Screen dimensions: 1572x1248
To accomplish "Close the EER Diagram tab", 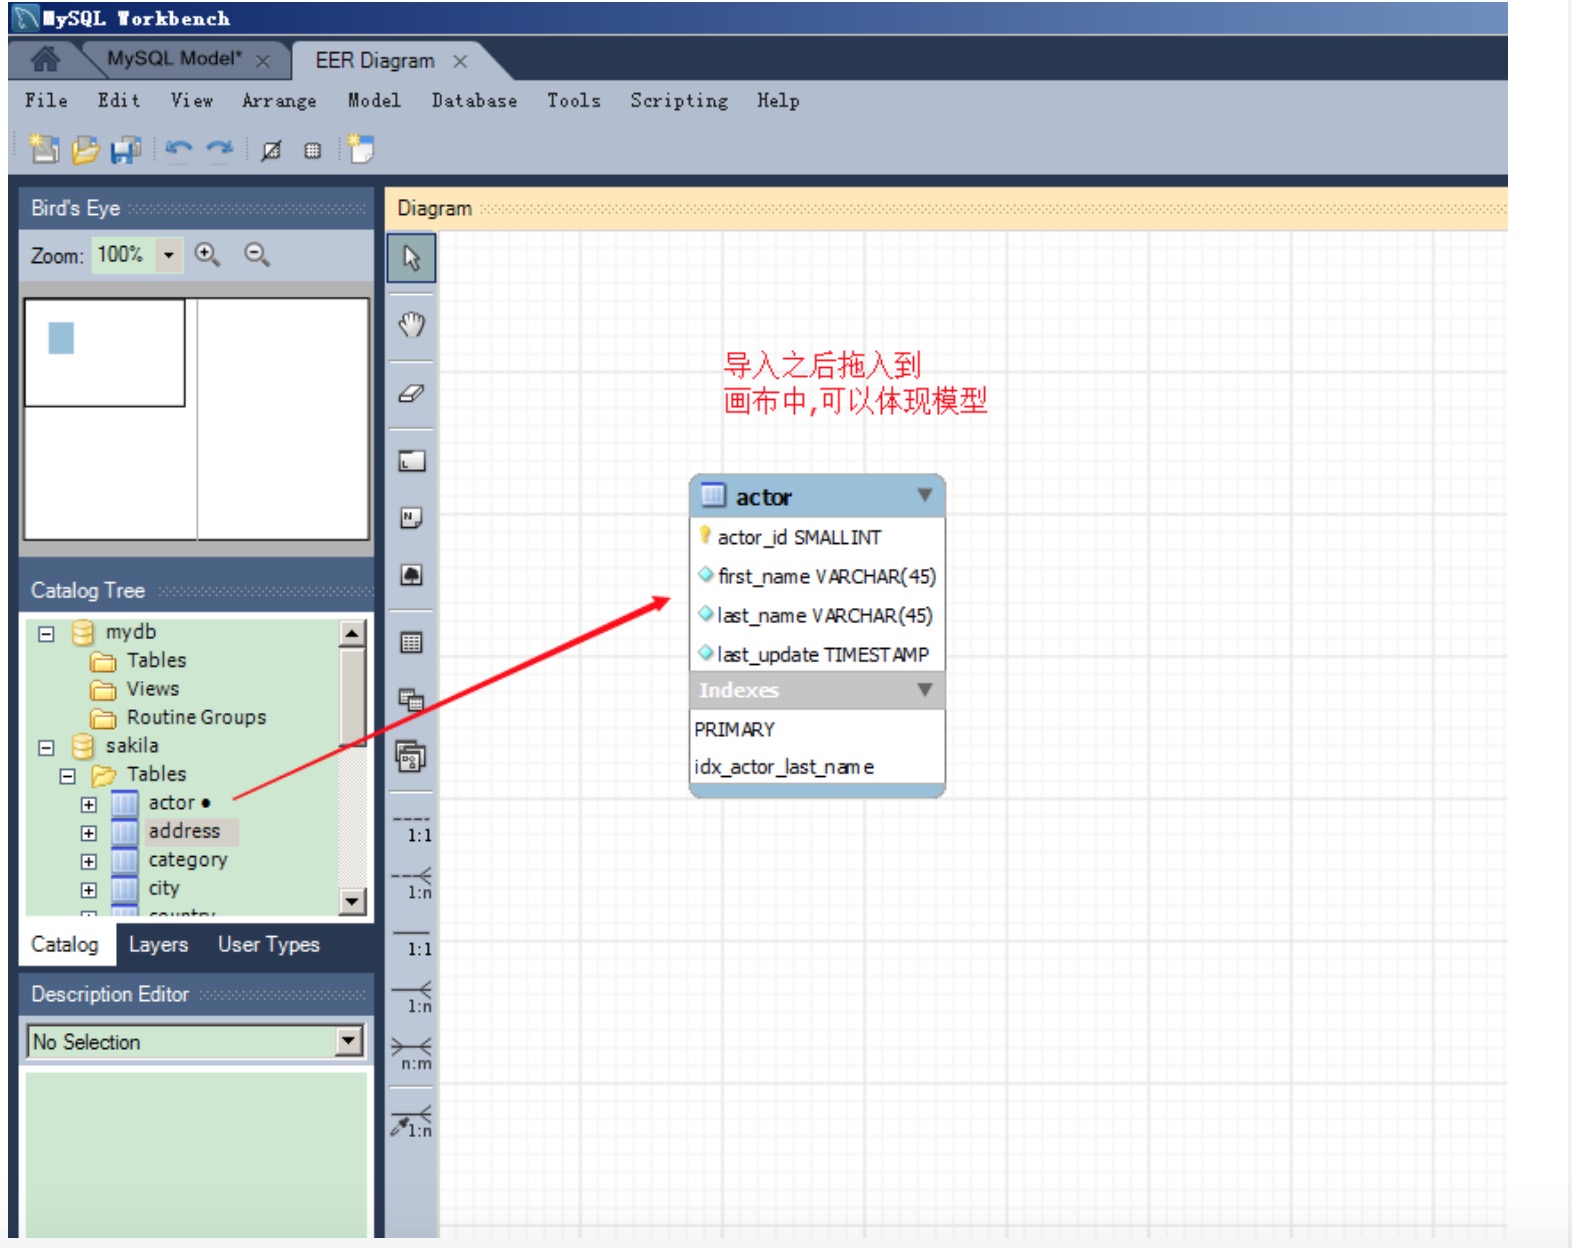I will tap(460, 61).
